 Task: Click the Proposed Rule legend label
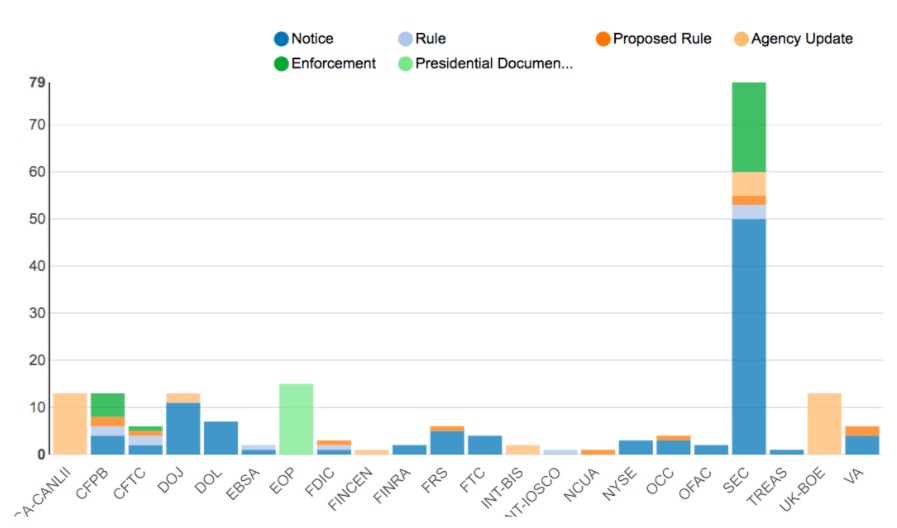(662, 39)
